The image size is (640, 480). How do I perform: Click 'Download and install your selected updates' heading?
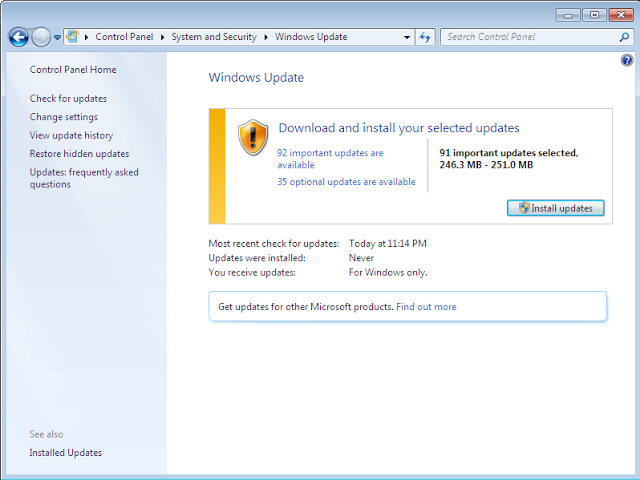(x=399, y=128)
